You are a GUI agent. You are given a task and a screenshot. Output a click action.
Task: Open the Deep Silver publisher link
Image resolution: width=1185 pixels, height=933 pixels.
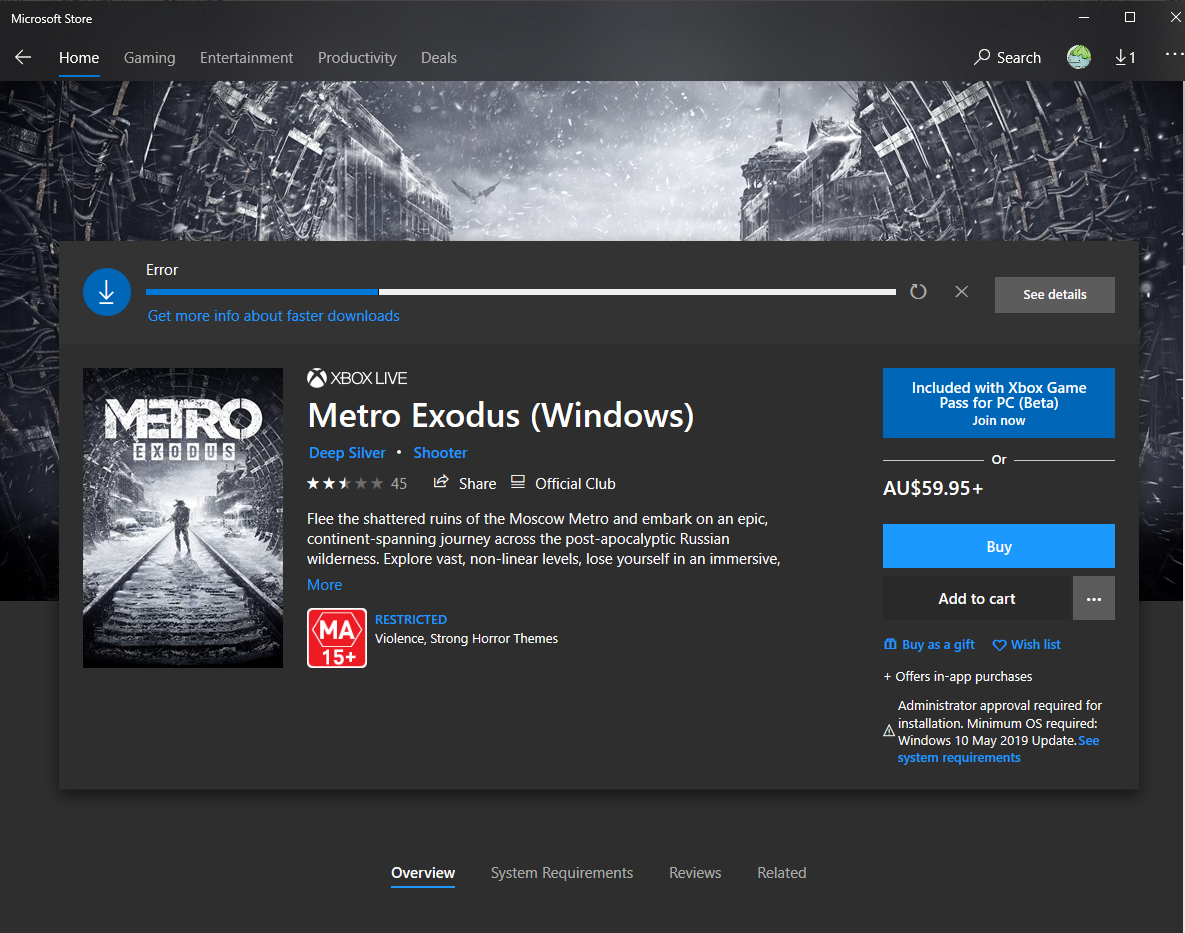[347, 453]
